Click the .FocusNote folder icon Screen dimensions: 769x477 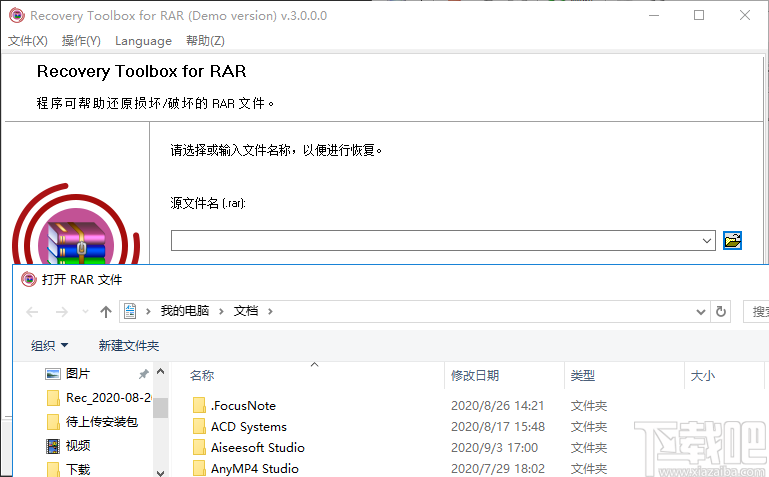[199, 406]
